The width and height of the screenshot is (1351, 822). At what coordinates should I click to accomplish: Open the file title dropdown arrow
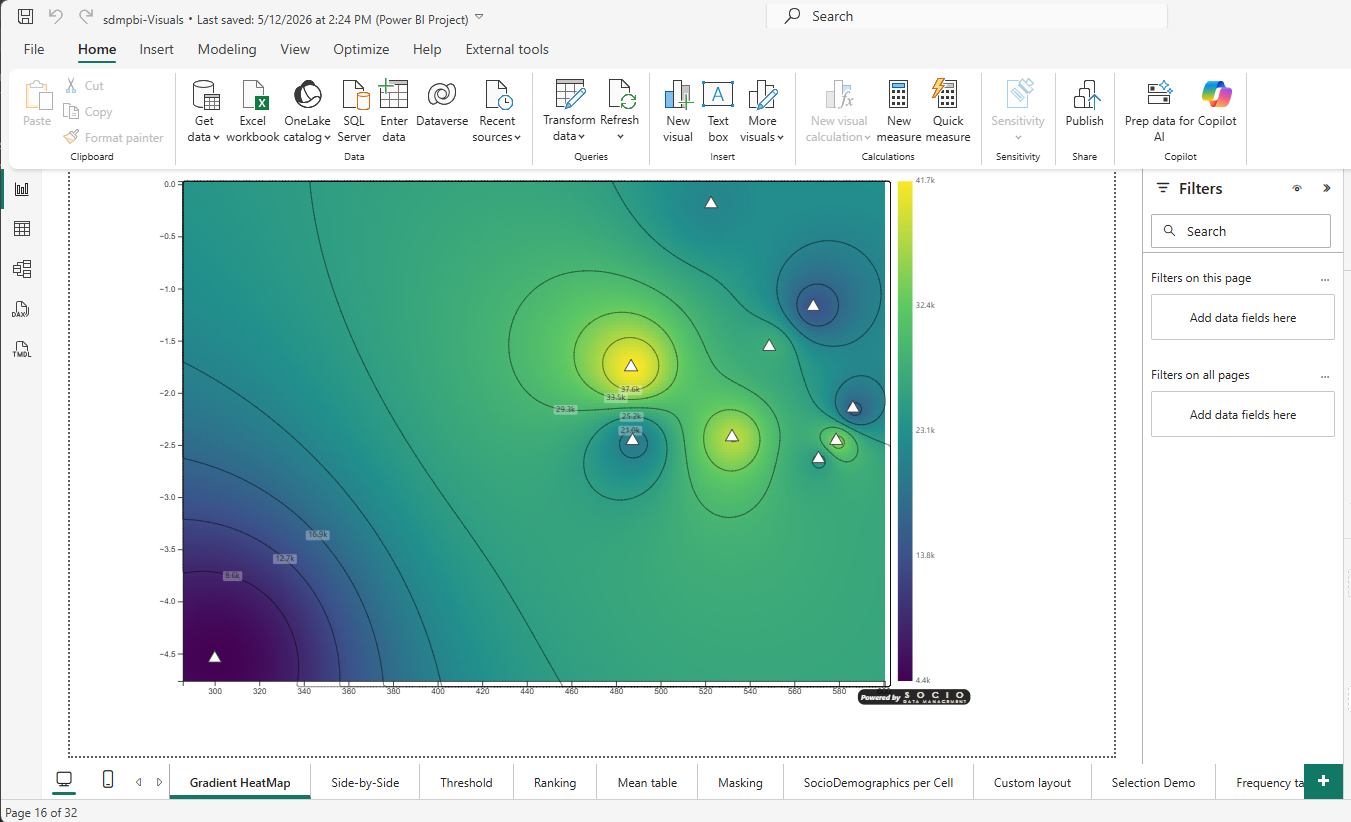[x=479, y=17]
